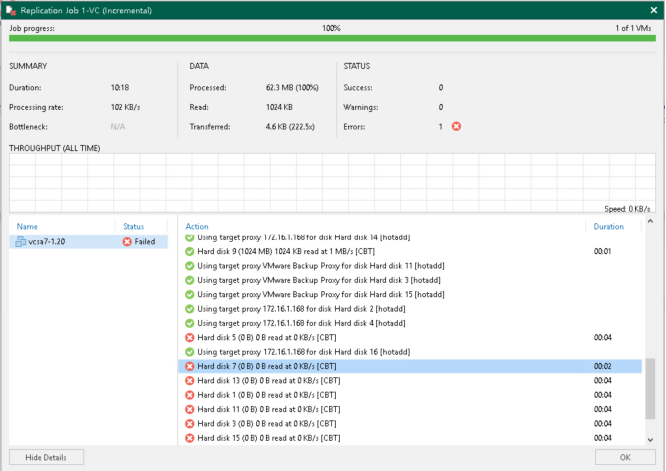The height and width of the screenshot is (471, 666).
Task: Click the replication job icon in title bar
Action: [11, 10]
